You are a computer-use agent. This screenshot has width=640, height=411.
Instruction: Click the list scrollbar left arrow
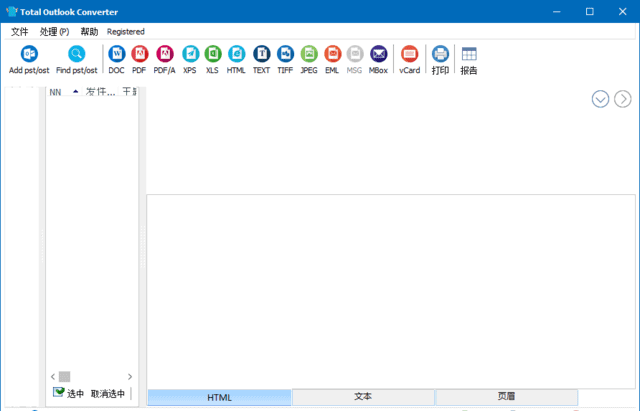click(x=53, y=376)
